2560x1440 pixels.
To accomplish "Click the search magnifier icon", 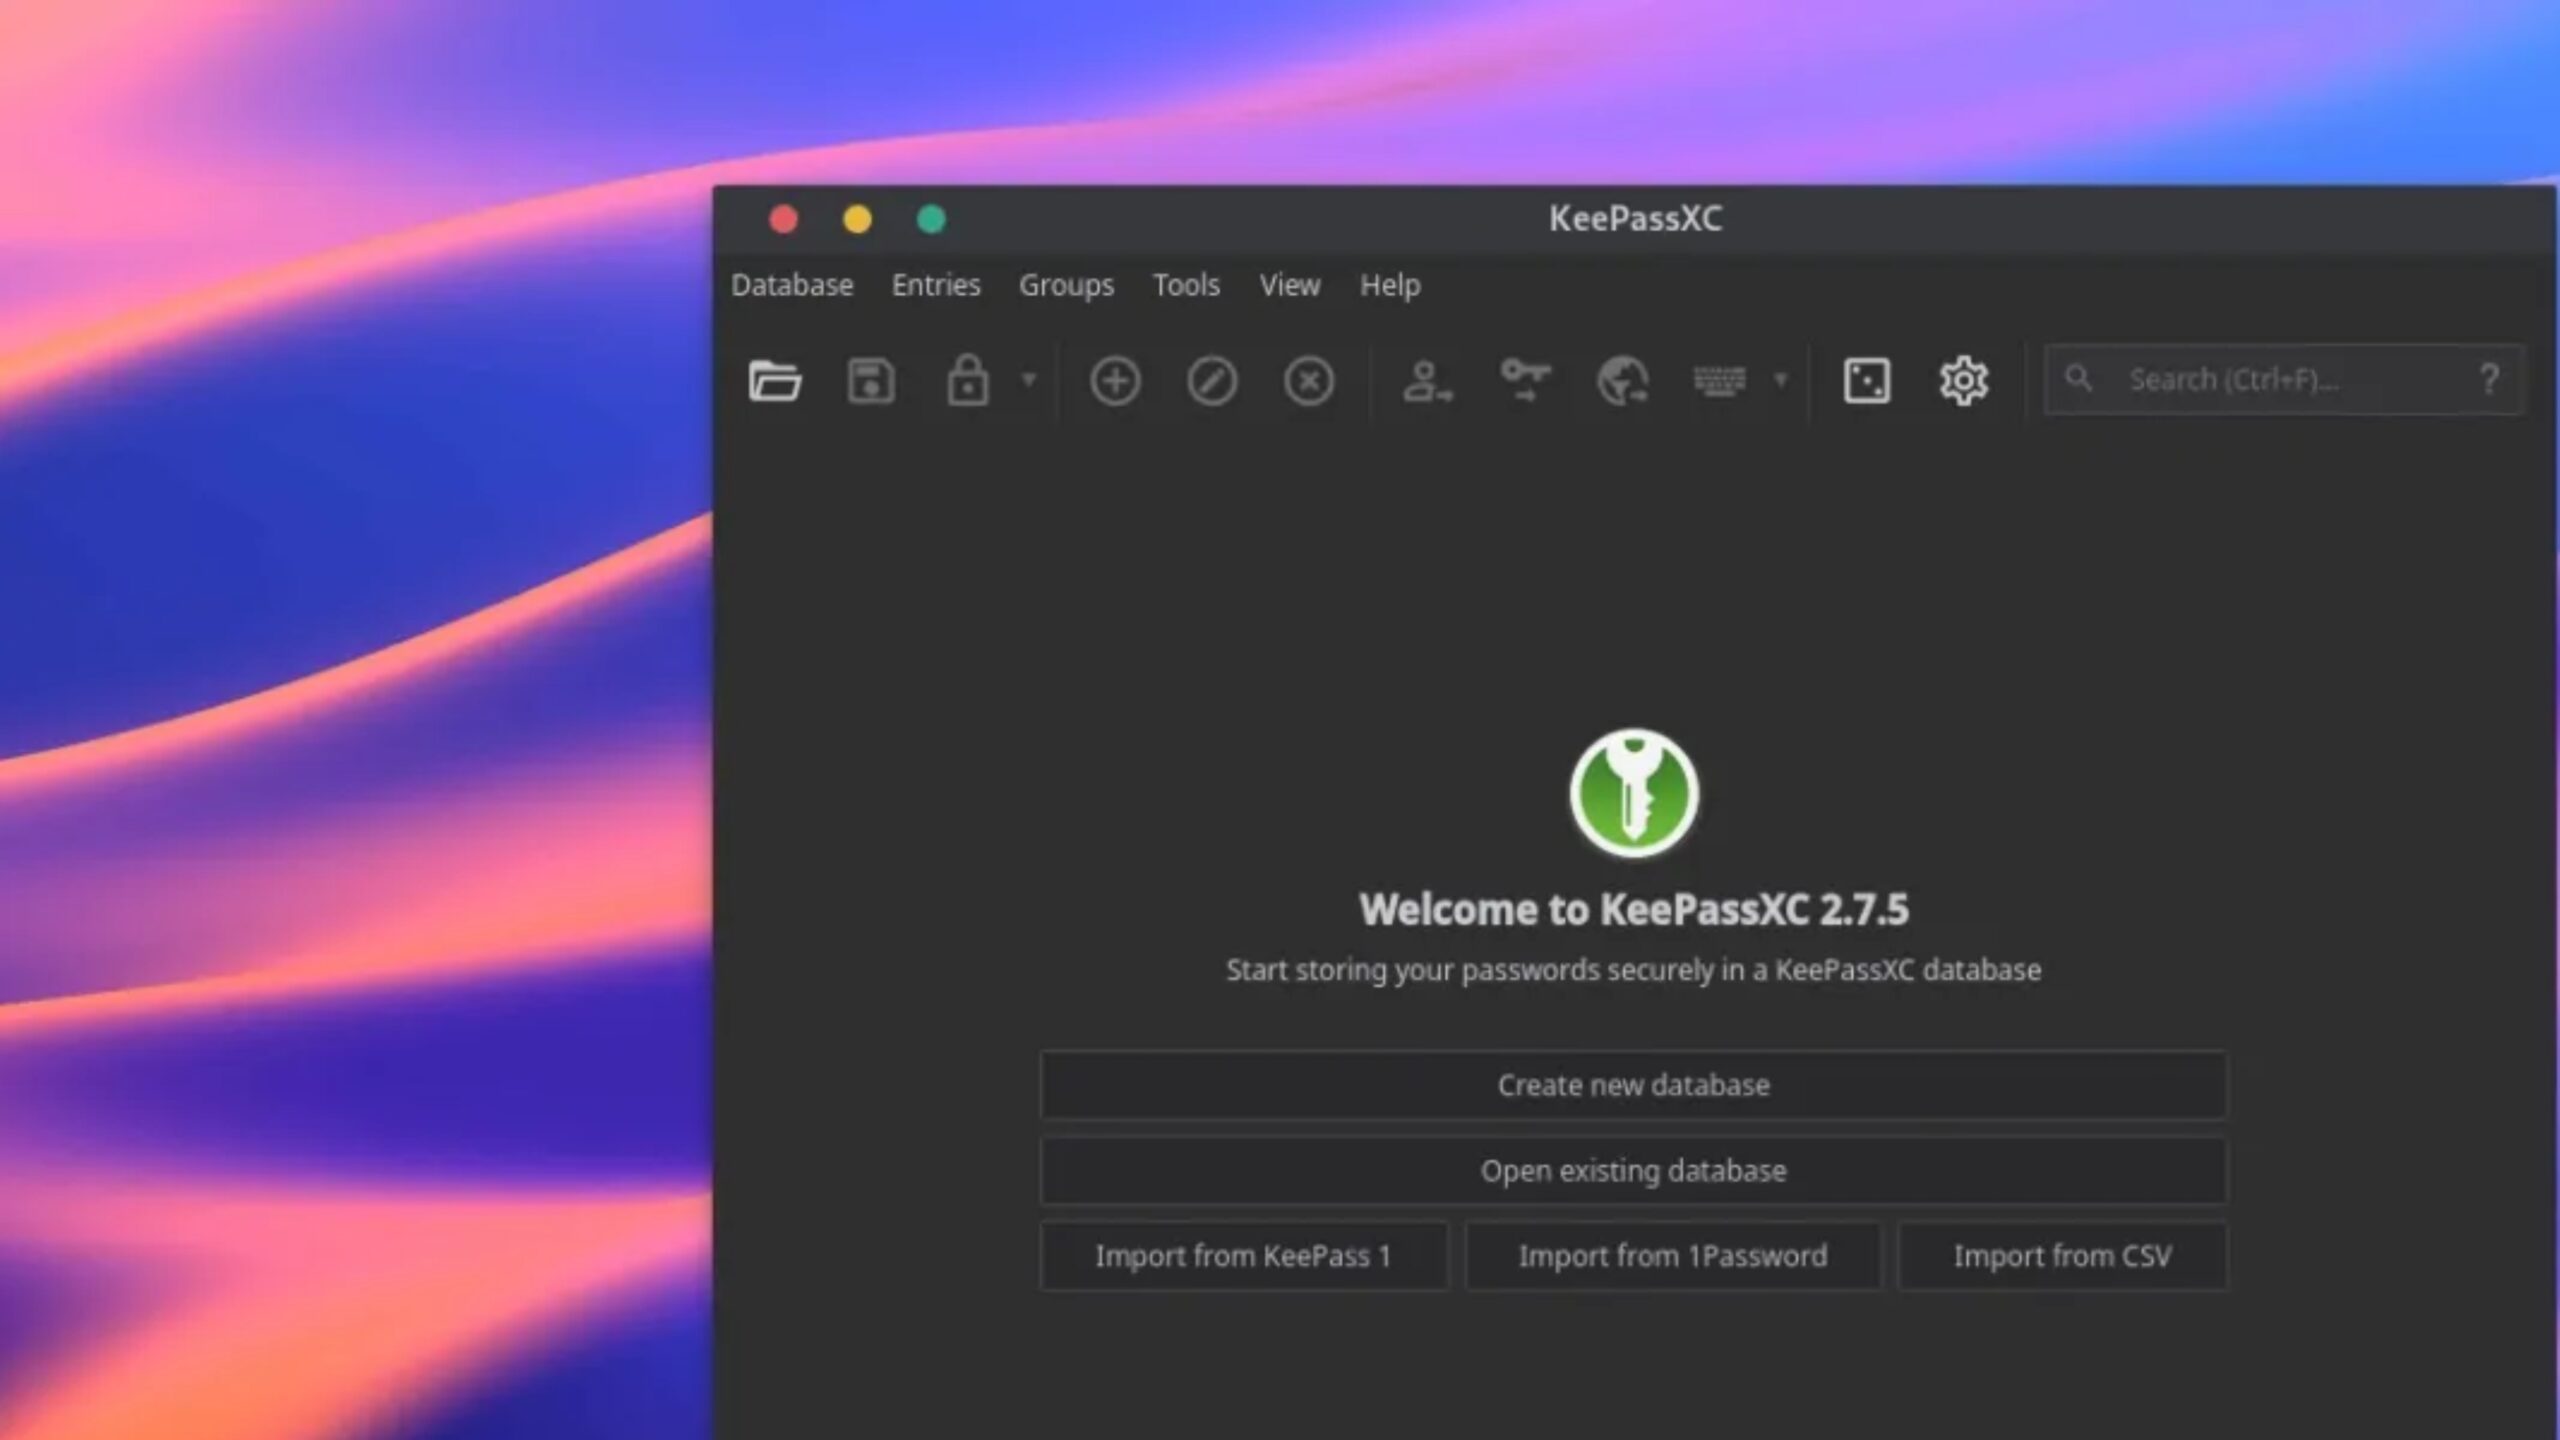I will [x=2079, y=378].
